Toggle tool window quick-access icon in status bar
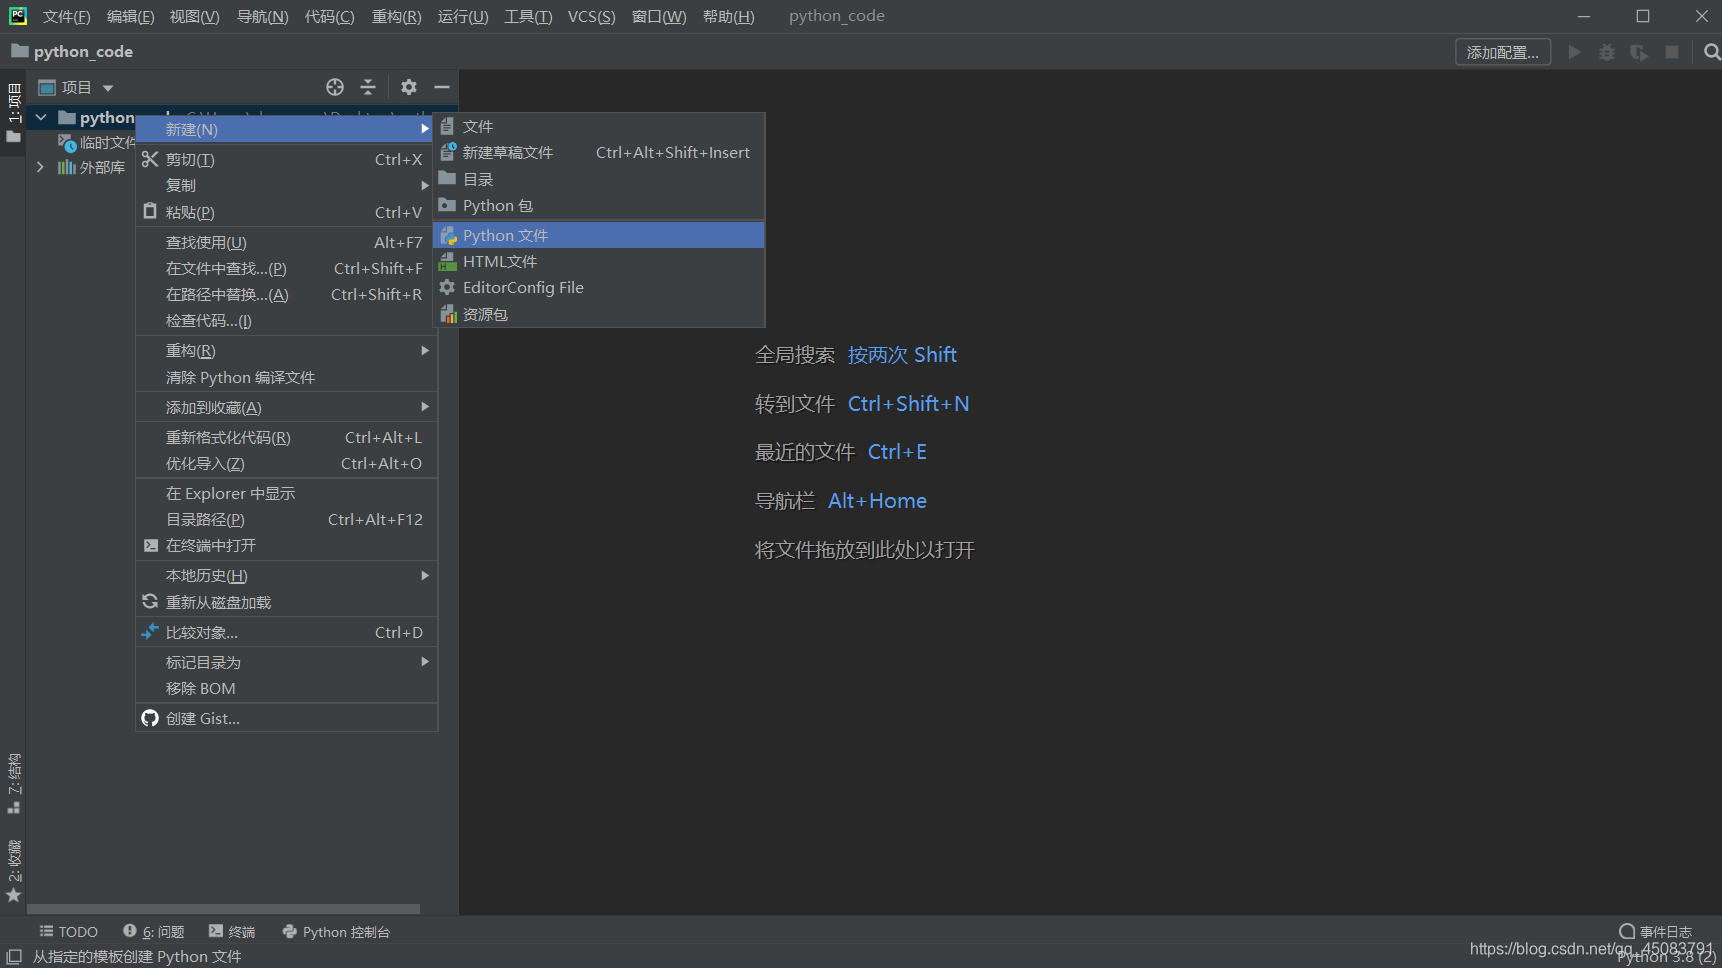The height and width of the screenshot is (968, 1722). [x=14, y=957]
